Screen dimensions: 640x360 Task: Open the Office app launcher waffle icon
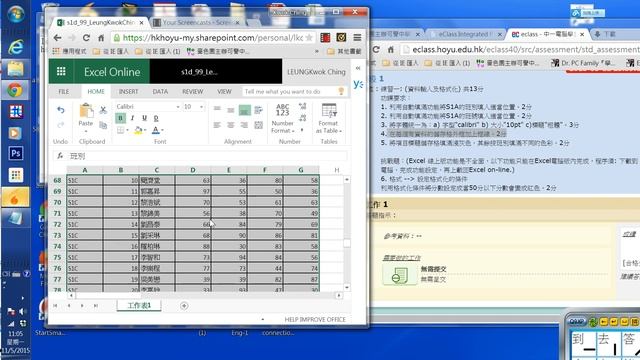[61, 72]
